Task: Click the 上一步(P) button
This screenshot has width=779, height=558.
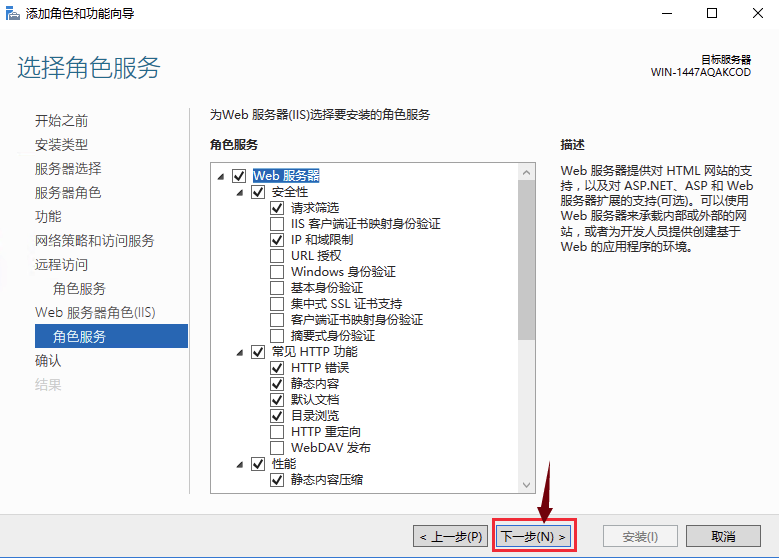Action: click(451, 536)
